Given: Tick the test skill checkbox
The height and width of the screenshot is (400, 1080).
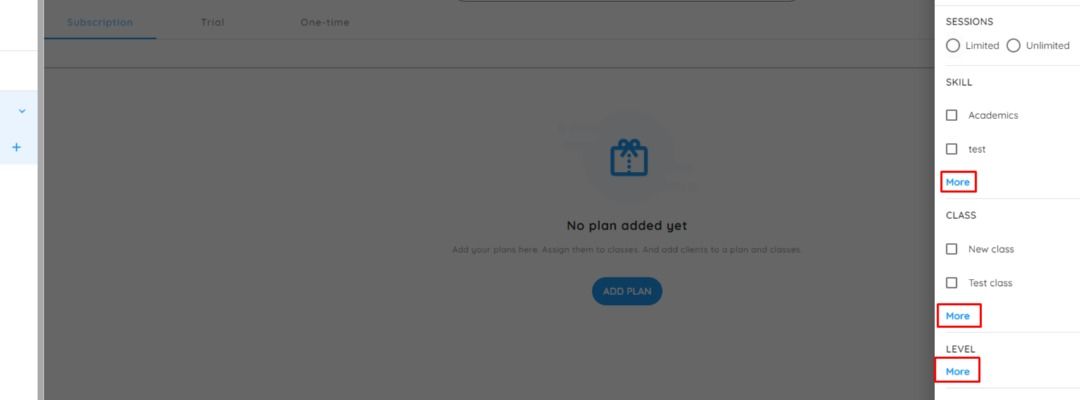Looking at the screenshot, I should coord(952,149).
